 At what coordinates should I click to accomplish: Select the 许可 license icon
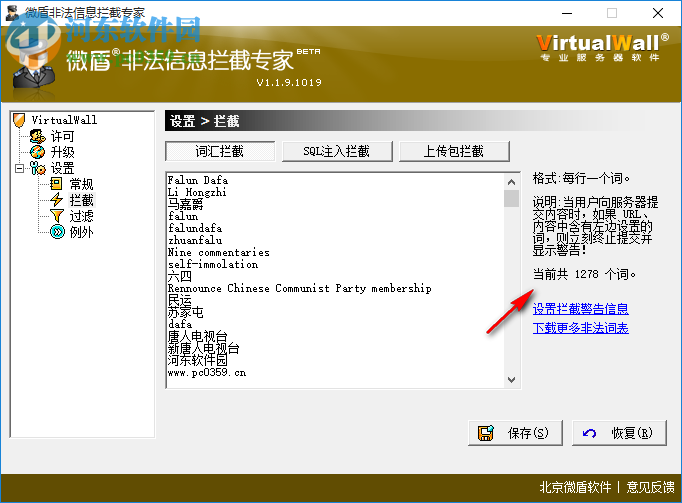click(37, 136)
